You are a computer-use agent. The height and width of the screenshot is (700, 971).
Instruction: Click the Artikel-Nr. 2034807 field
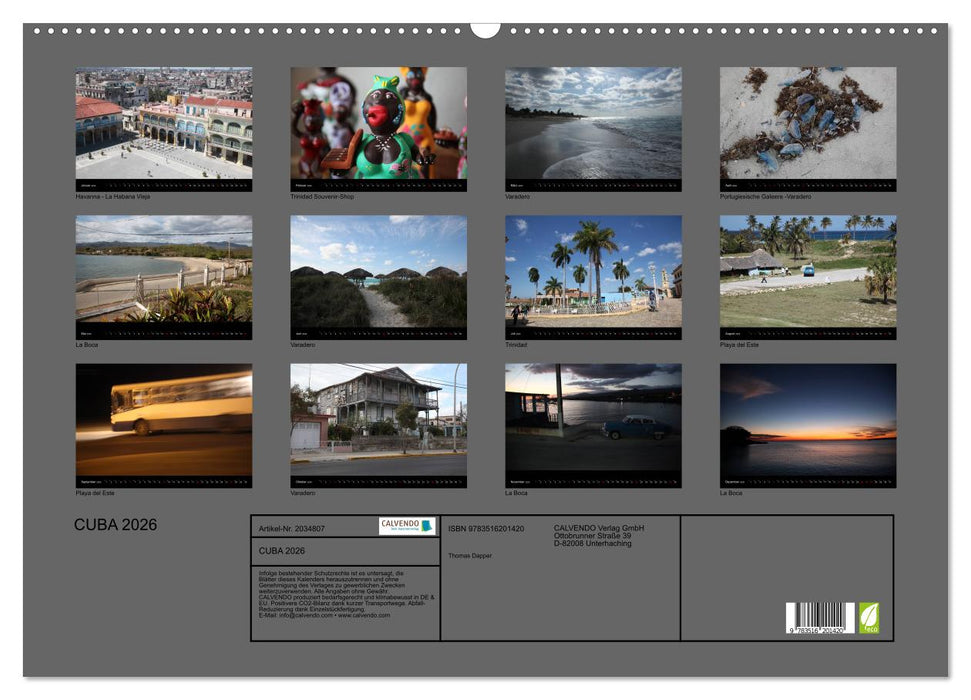click(292, 528)
